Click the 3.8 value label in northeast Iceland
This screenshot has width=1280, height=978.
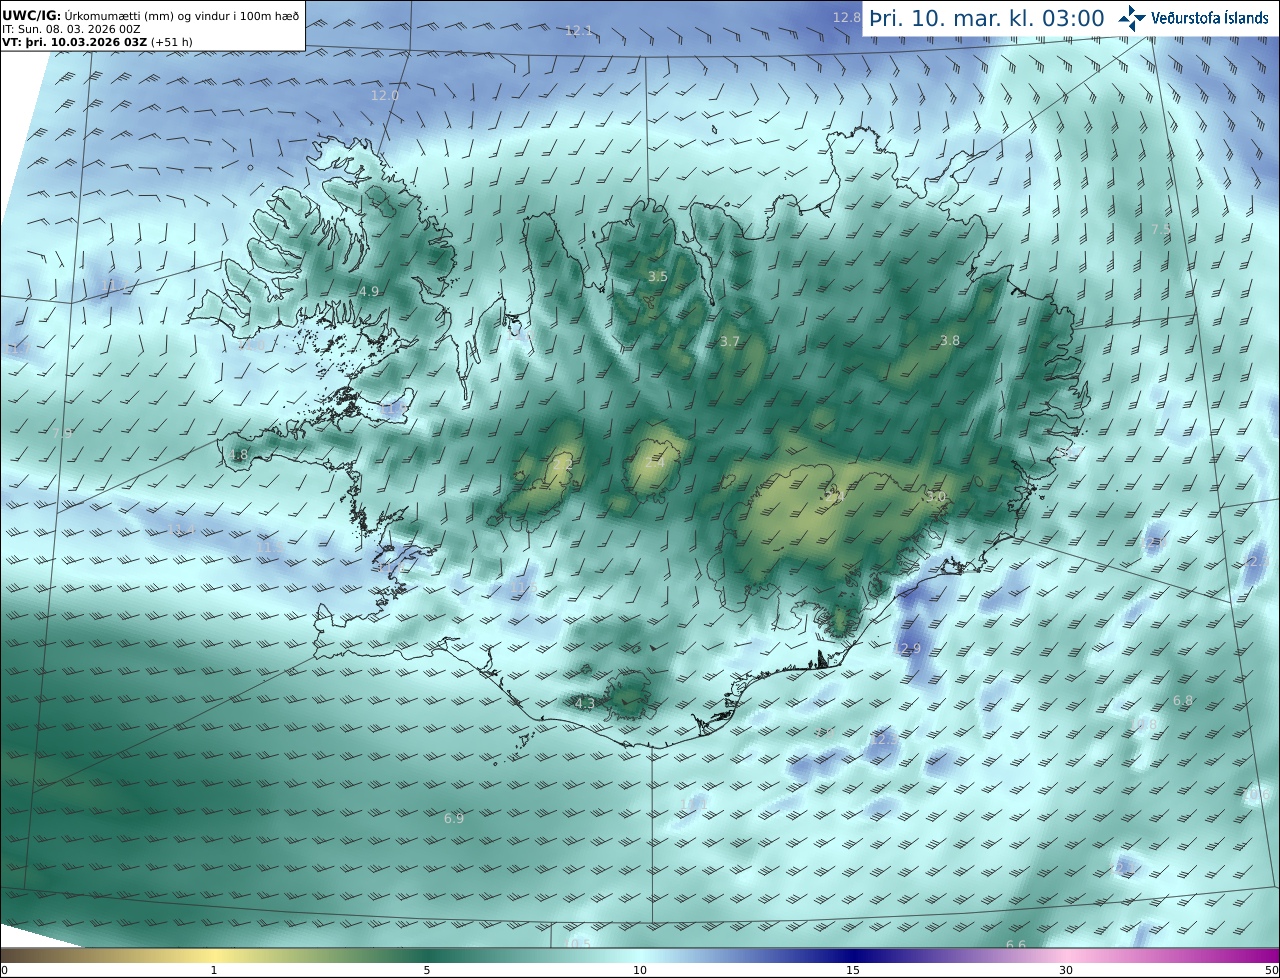click(x=950, y=341)
